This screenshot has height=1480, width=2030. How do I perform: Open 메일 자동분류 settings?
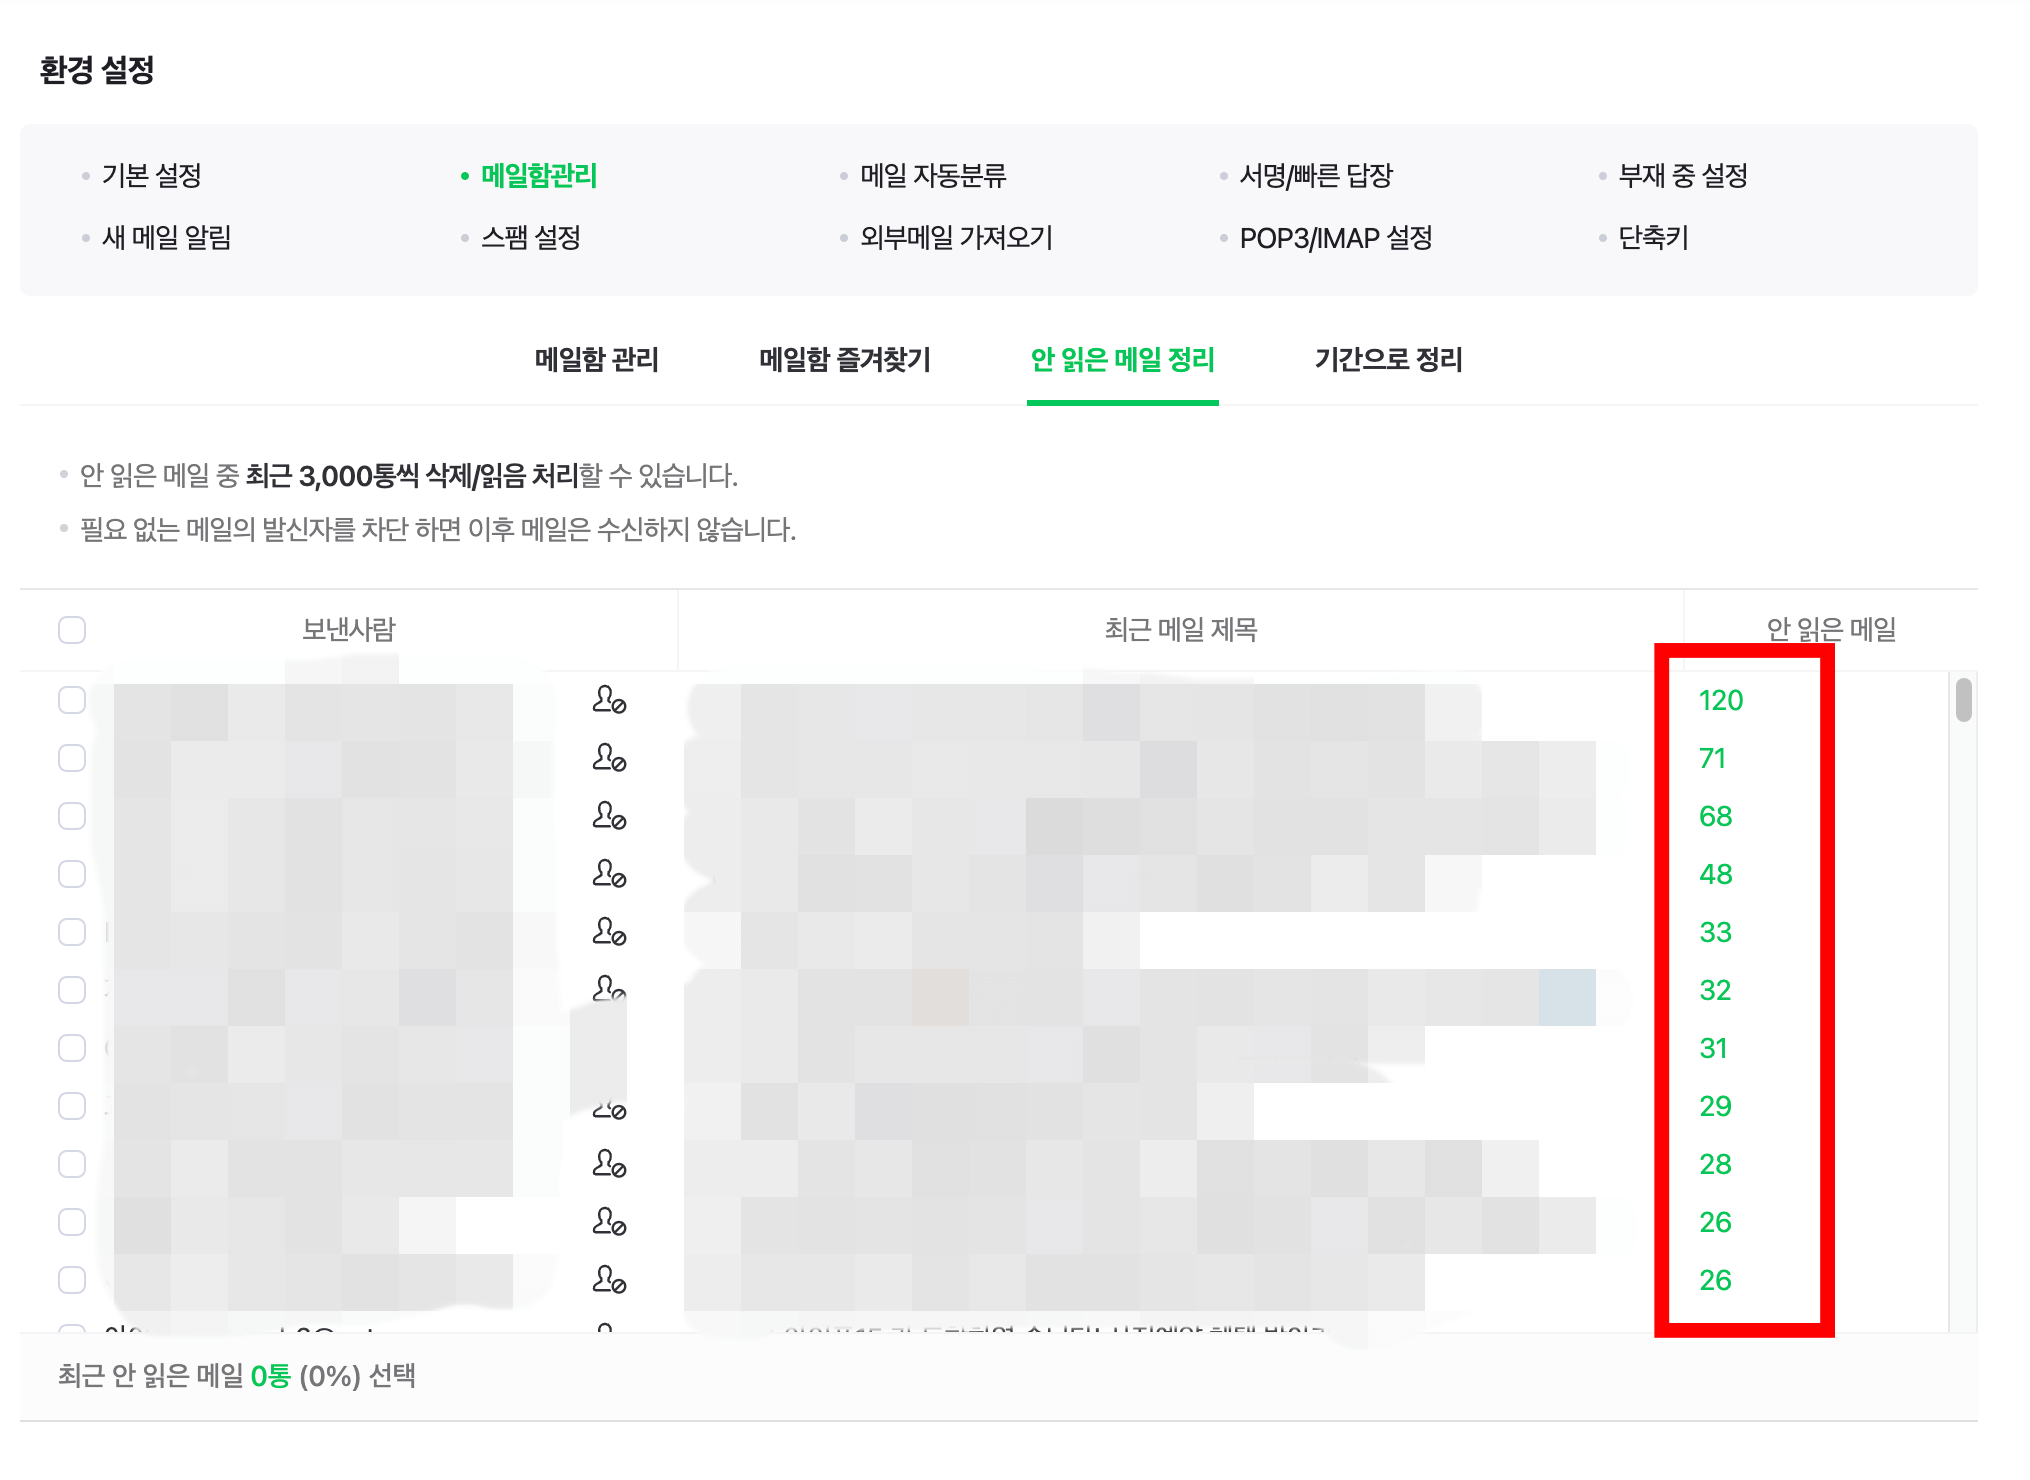[933, 176]
